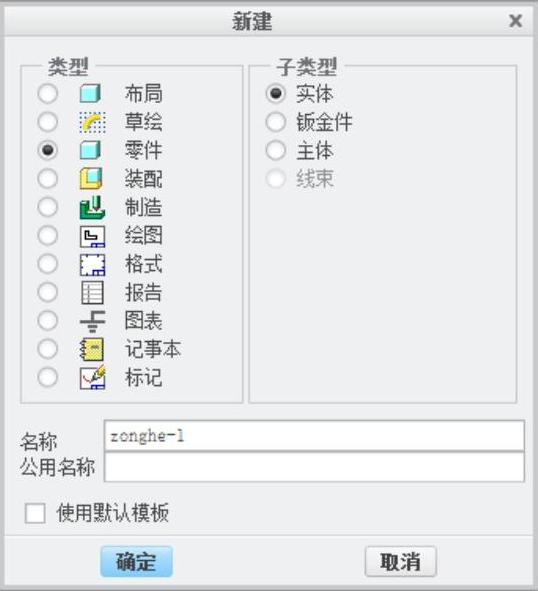Click the 草绘 sketch icon
This screenshot has width=538, height=591.
click(x=92, y=122)
